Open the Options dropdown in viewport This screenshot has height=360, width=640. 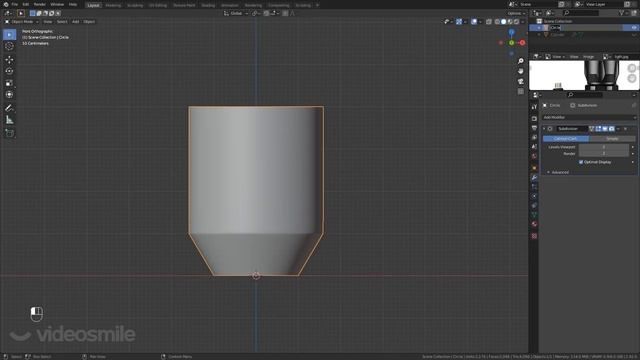(516, 13)
